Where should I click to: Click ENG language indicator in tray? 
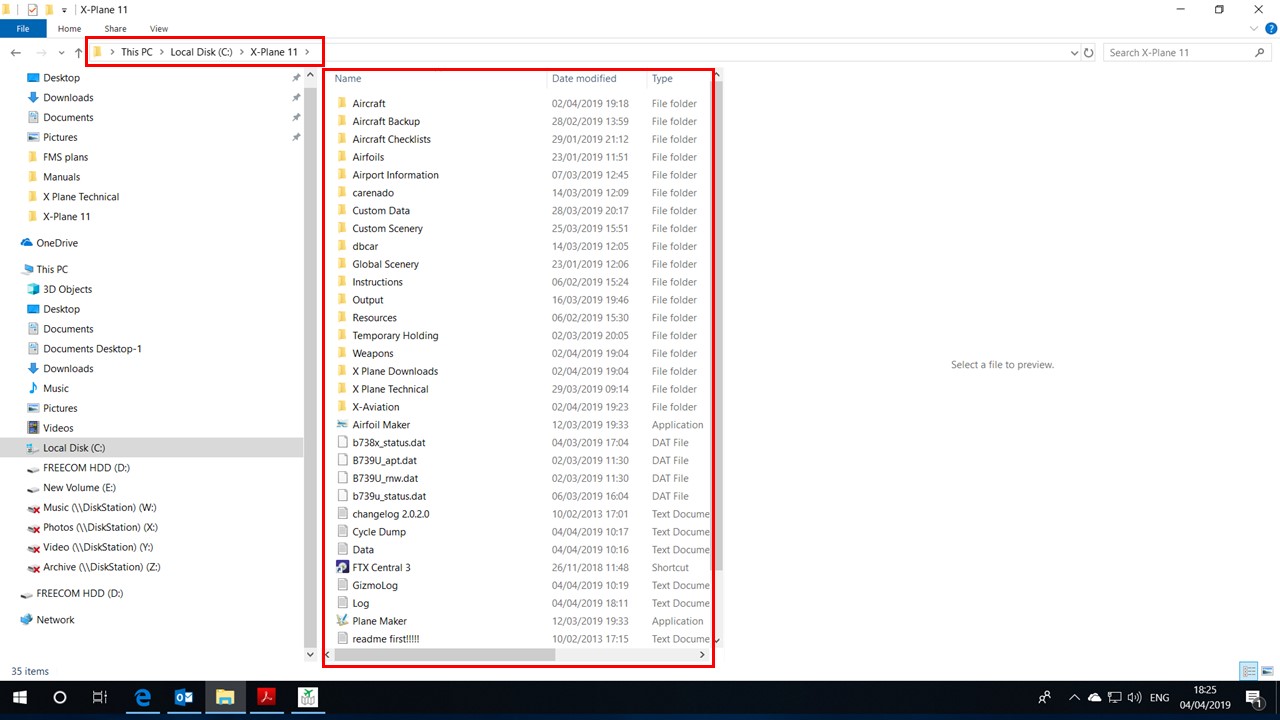1160,697
